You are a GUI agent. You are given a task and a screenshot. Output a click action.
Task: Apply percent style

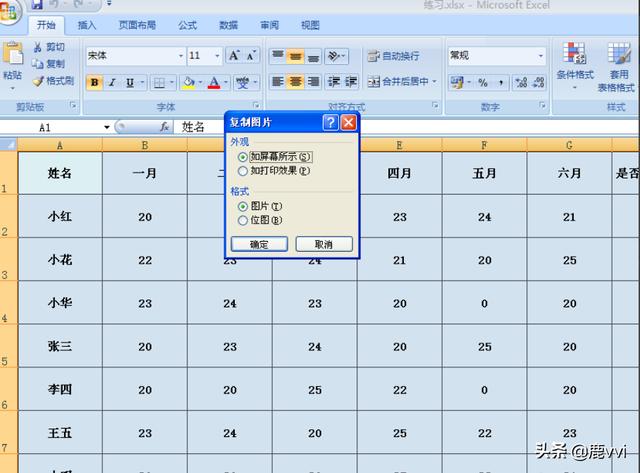click(483, 82)
